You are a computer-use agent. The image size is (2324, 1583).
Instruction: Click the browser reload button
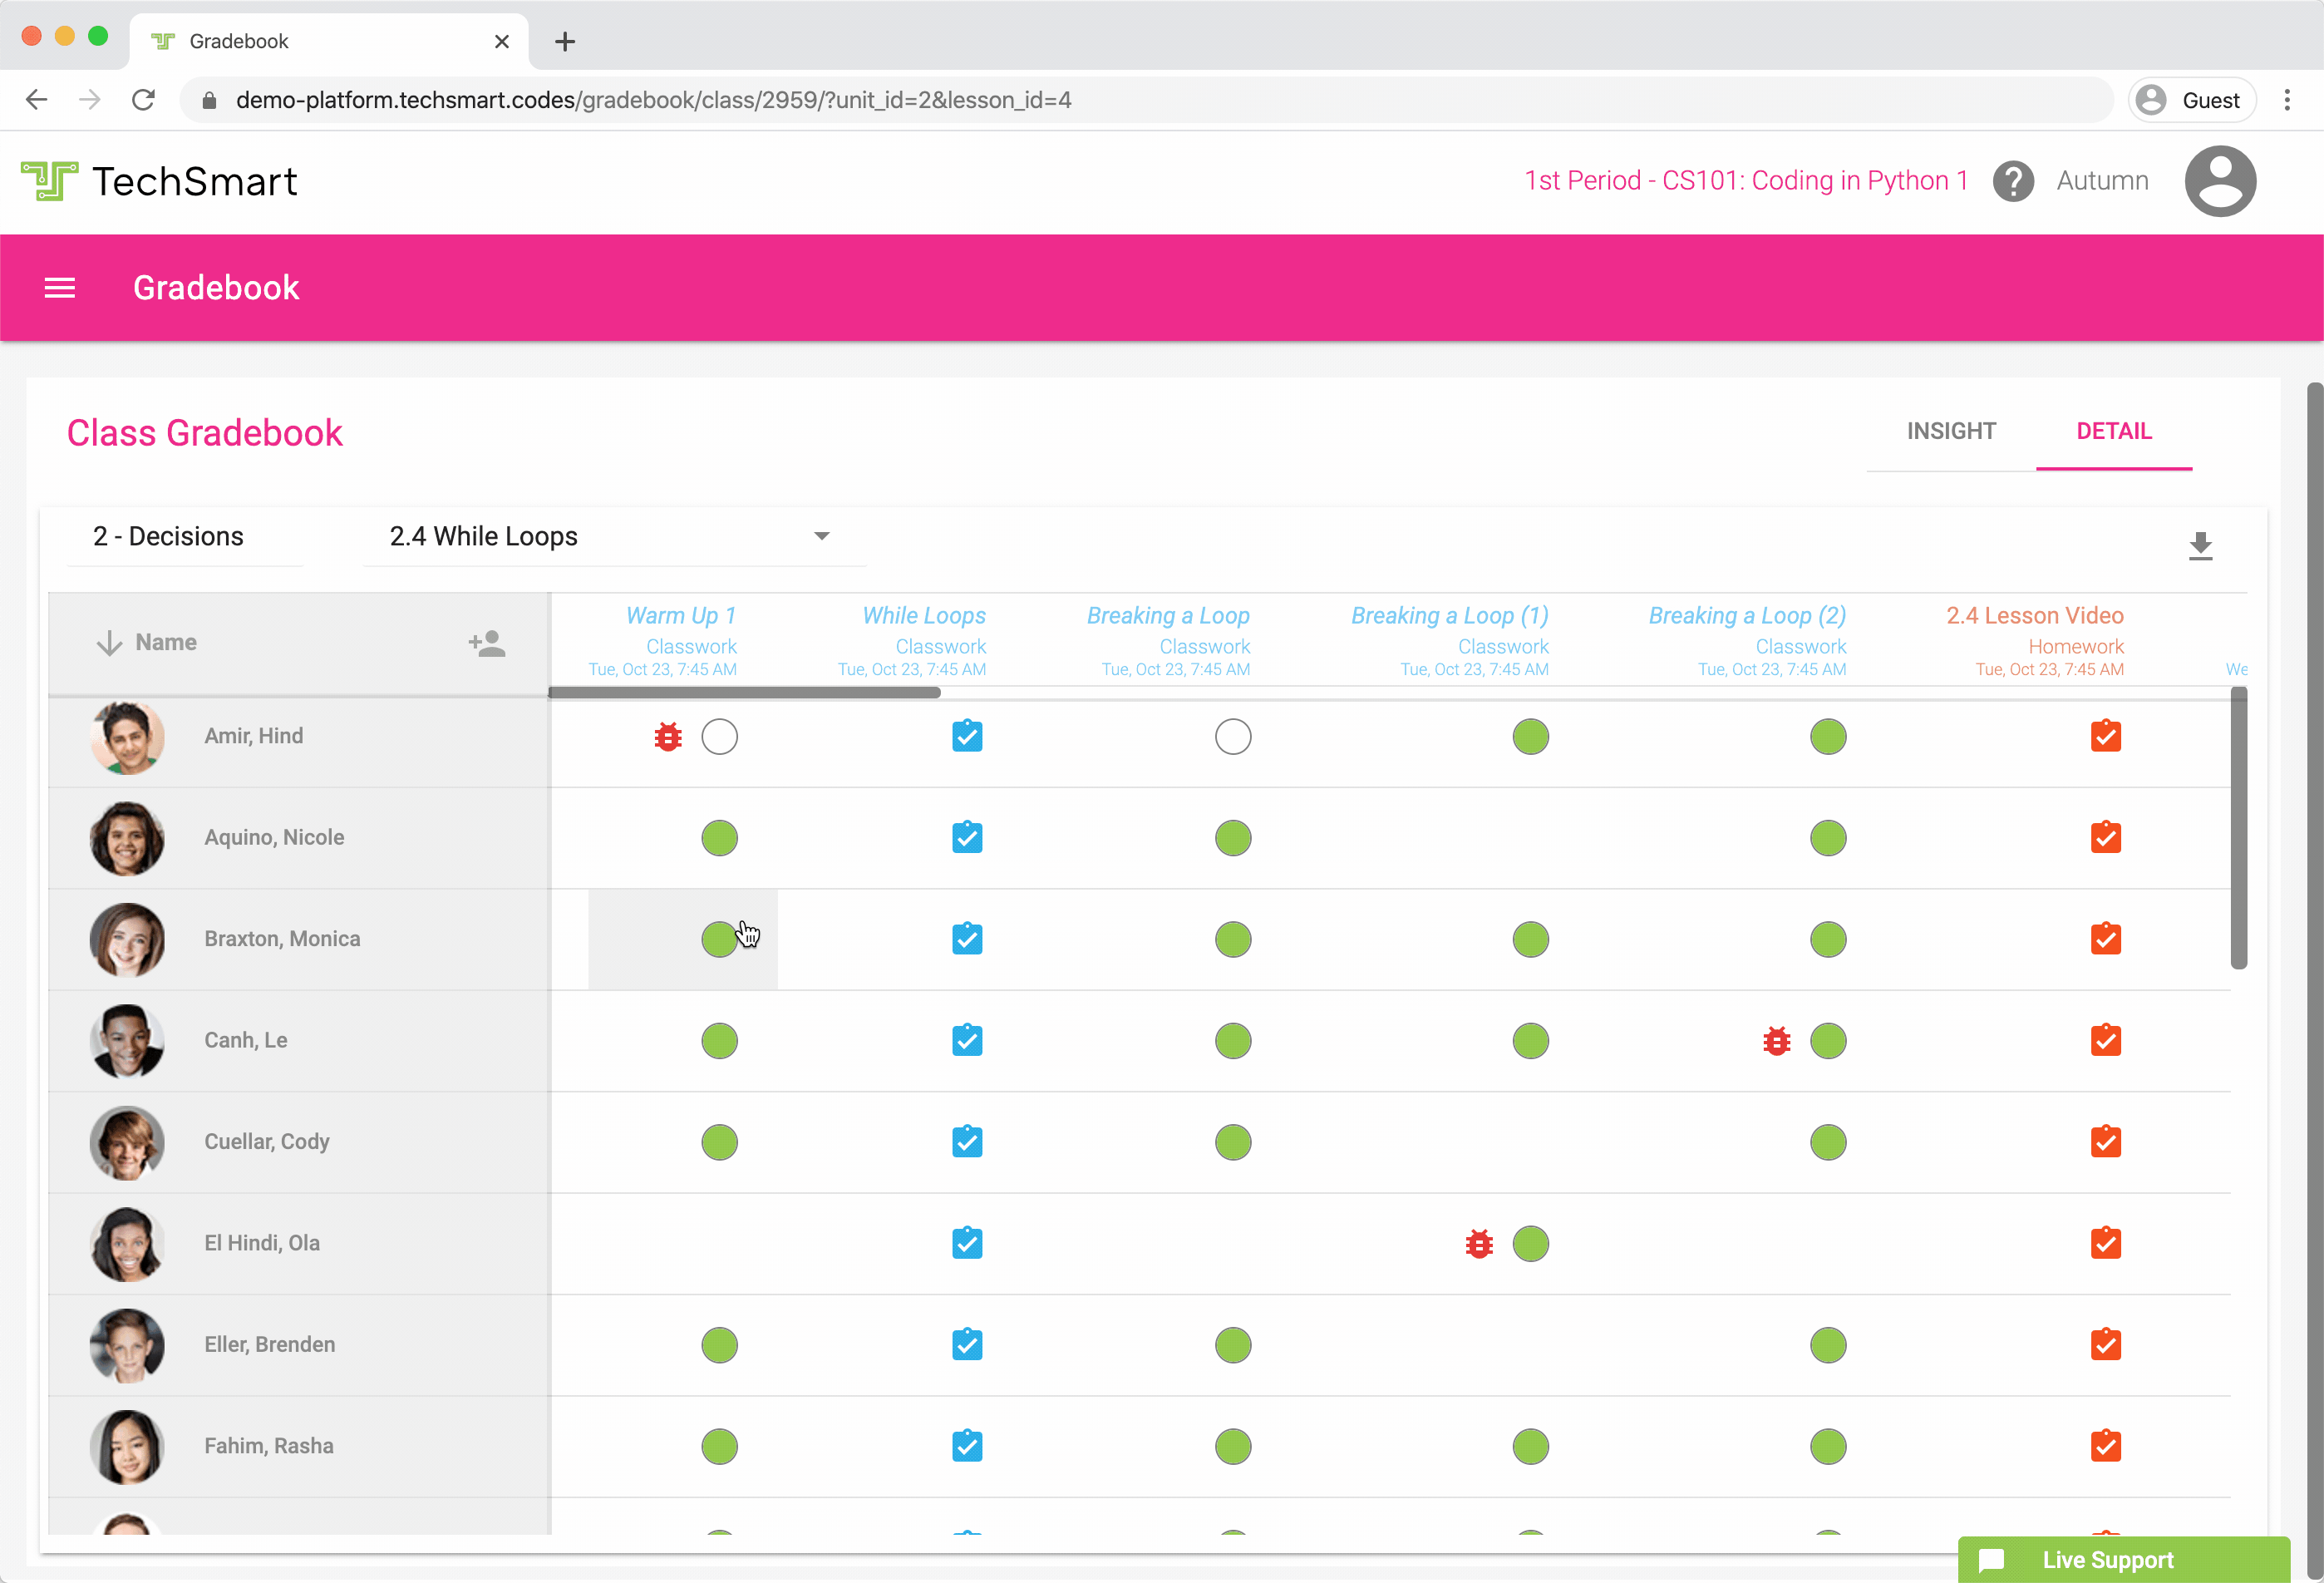pyautogui.click(x=143, y=100)
